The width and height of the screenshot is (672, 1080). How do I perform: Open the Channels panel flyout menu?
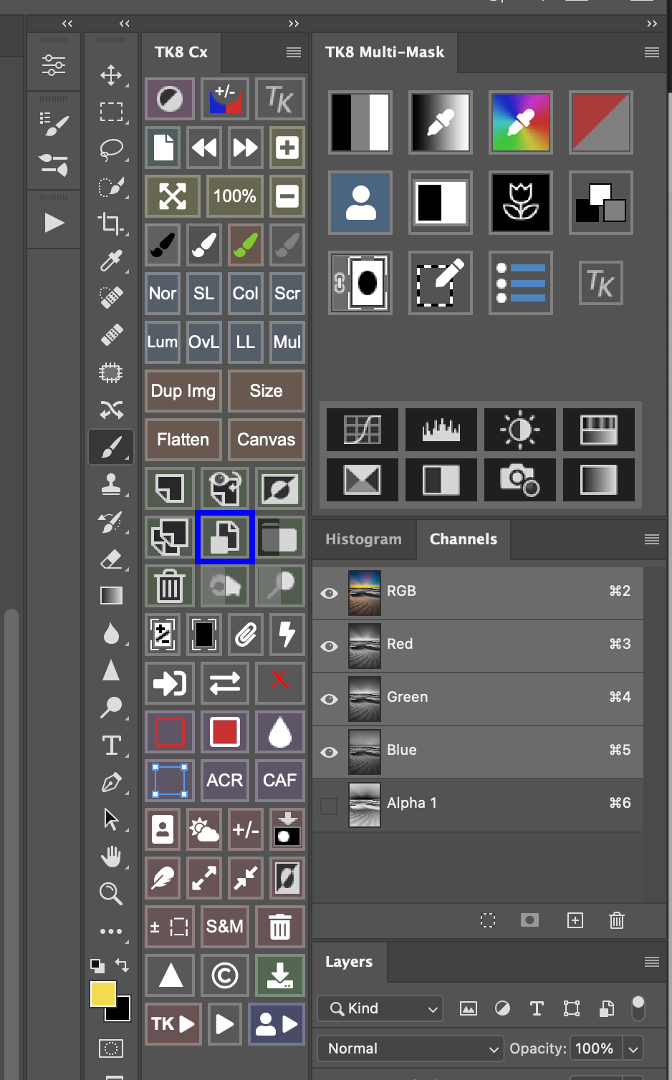coord(652,539)
